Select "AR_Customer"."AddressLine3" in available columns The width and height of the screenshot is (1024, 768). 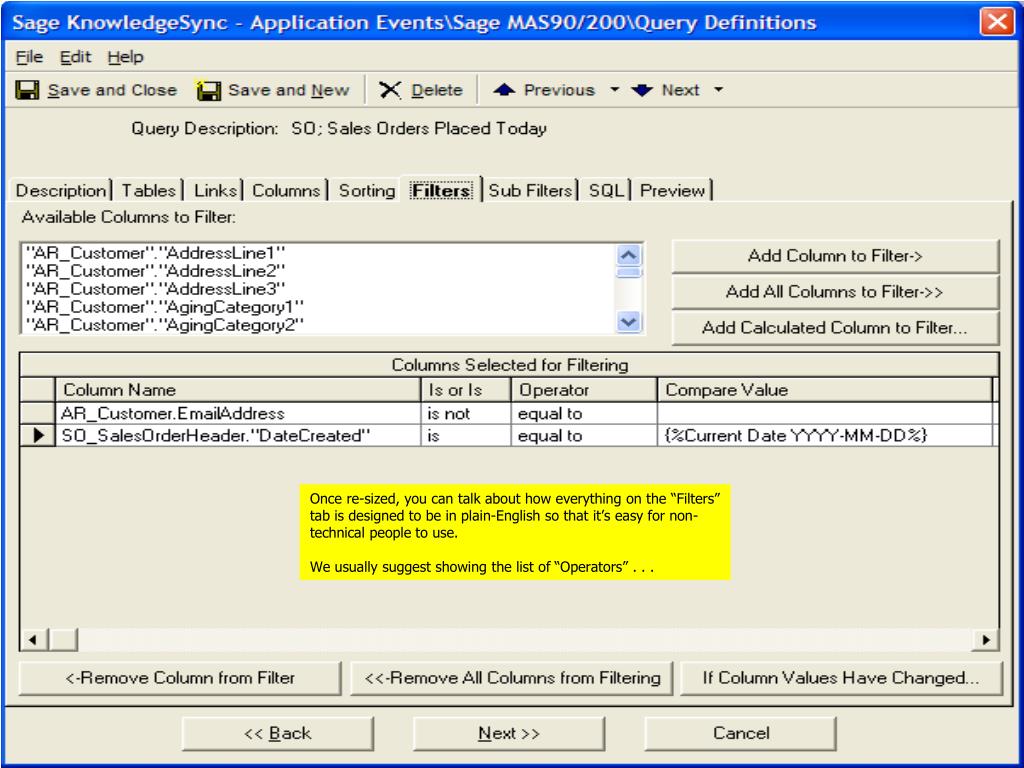click(155, 289)
